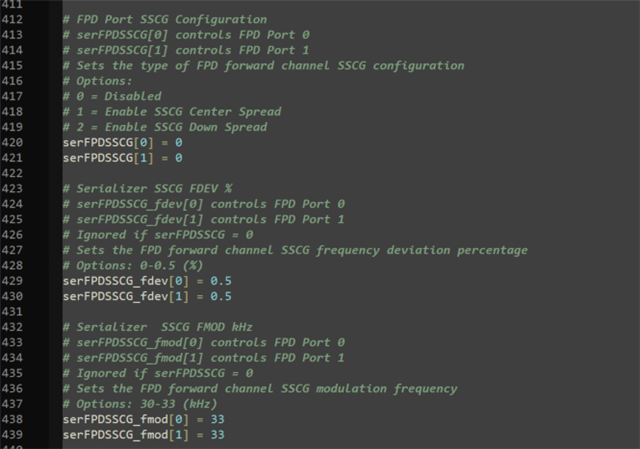This screenshot has width=640, height=449.
Task: Click the 0.5 value of serFPDSSCG_fdev[0]
Action: click(x=221, y=281)
